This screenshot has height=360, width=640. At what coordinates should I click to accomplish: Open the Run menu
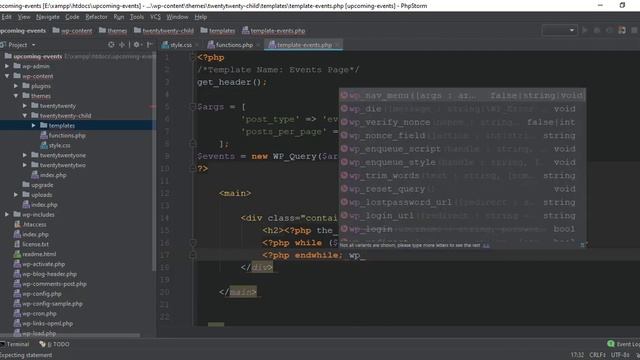tap(119, 17)
